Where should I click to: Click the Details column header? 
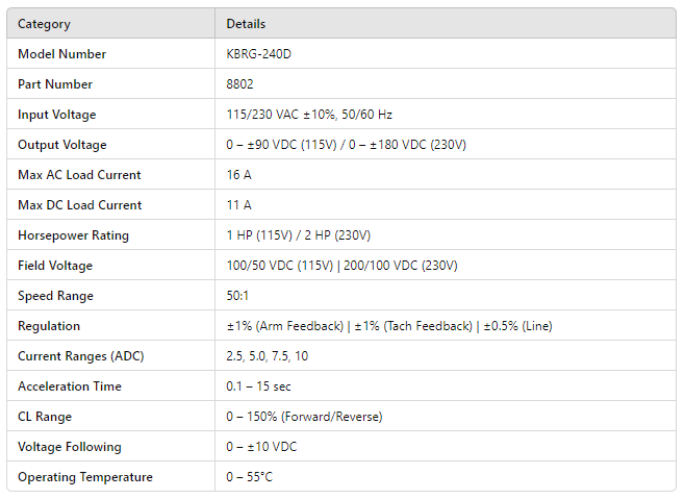click(x=246, y=24)
